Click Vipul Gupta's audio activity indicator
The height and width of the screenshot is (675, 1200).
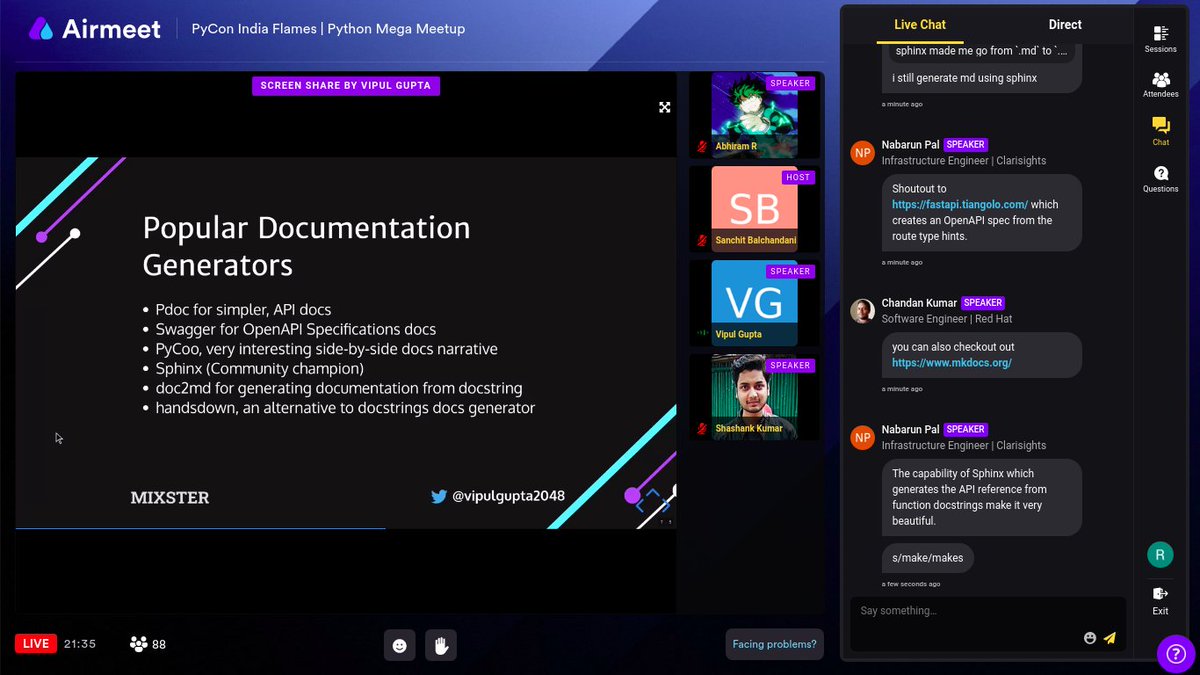tap(702, 334)
